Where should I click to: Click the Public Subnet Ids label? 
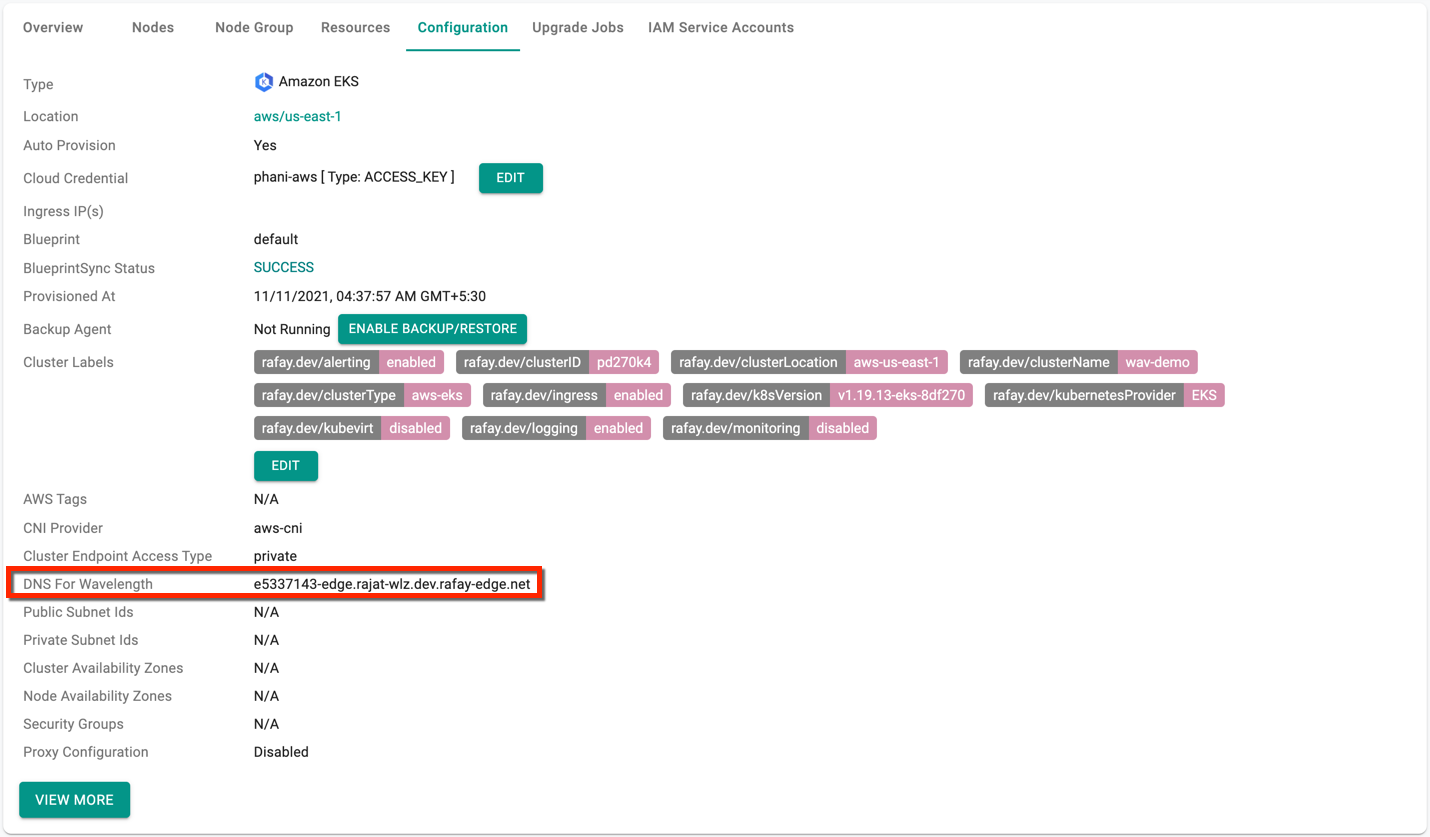(78, 611)
